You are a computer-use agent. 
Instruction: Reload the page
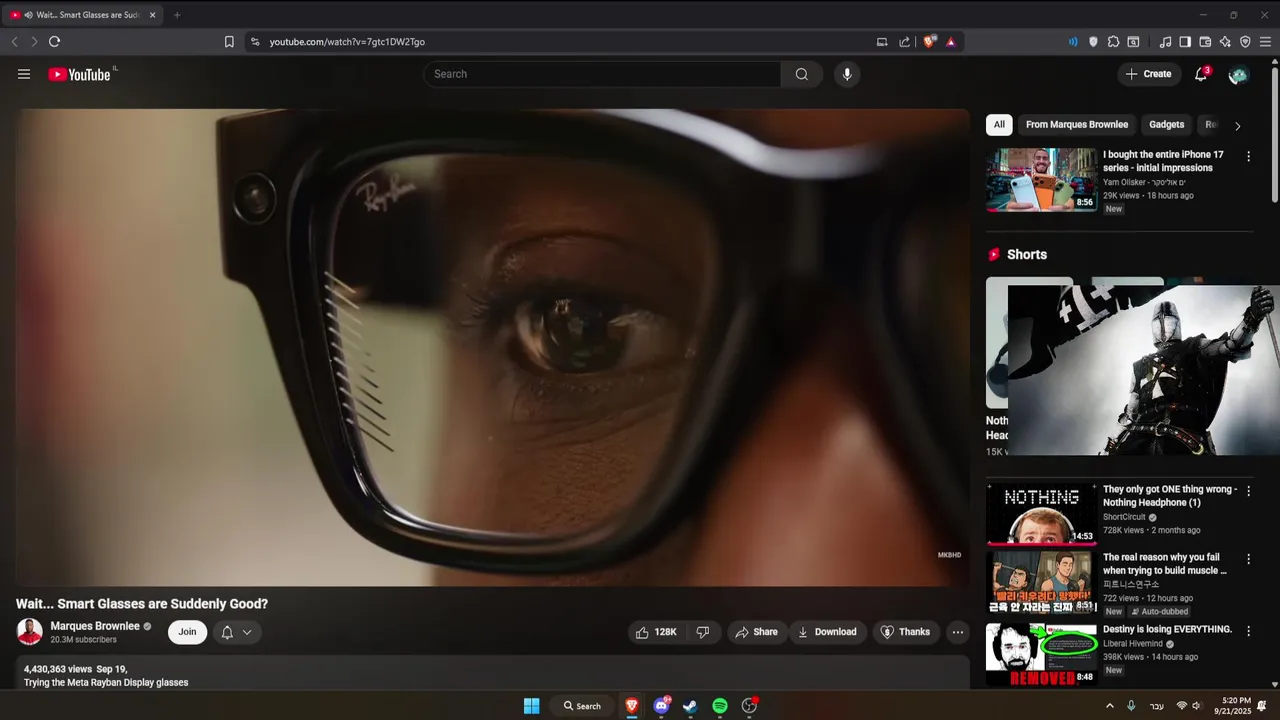(55, 42)
